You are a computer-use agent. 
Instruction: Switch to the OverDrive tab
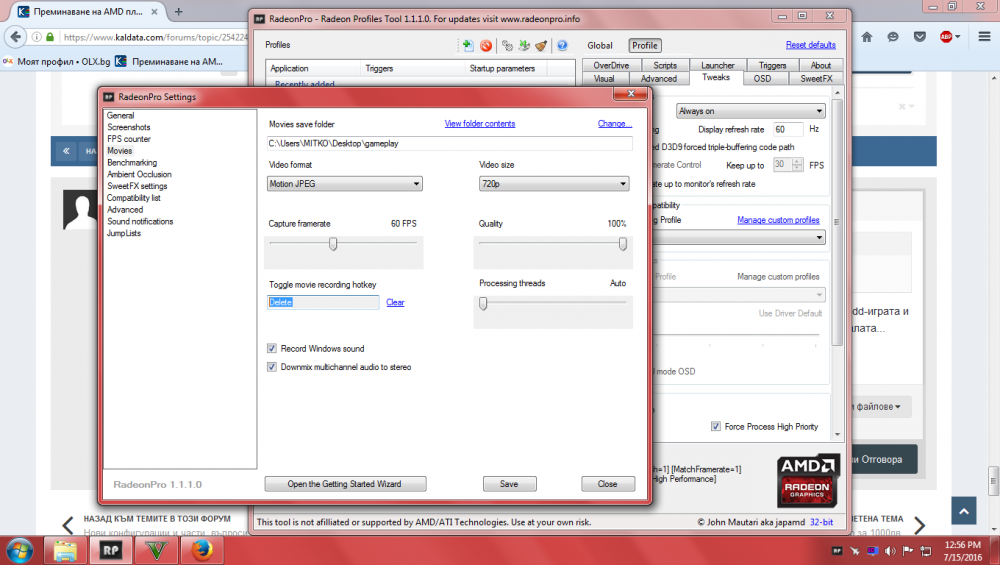click(611, 65)
